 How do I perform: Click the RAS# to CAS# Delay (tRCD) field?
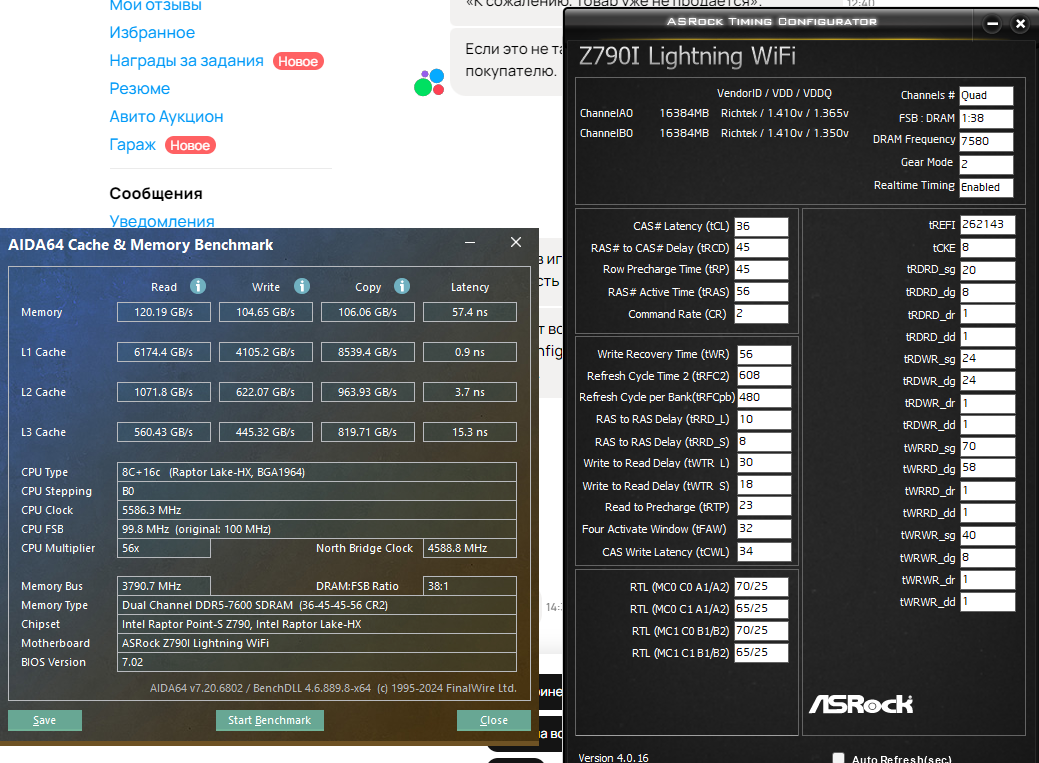click(x=761, y=248)
